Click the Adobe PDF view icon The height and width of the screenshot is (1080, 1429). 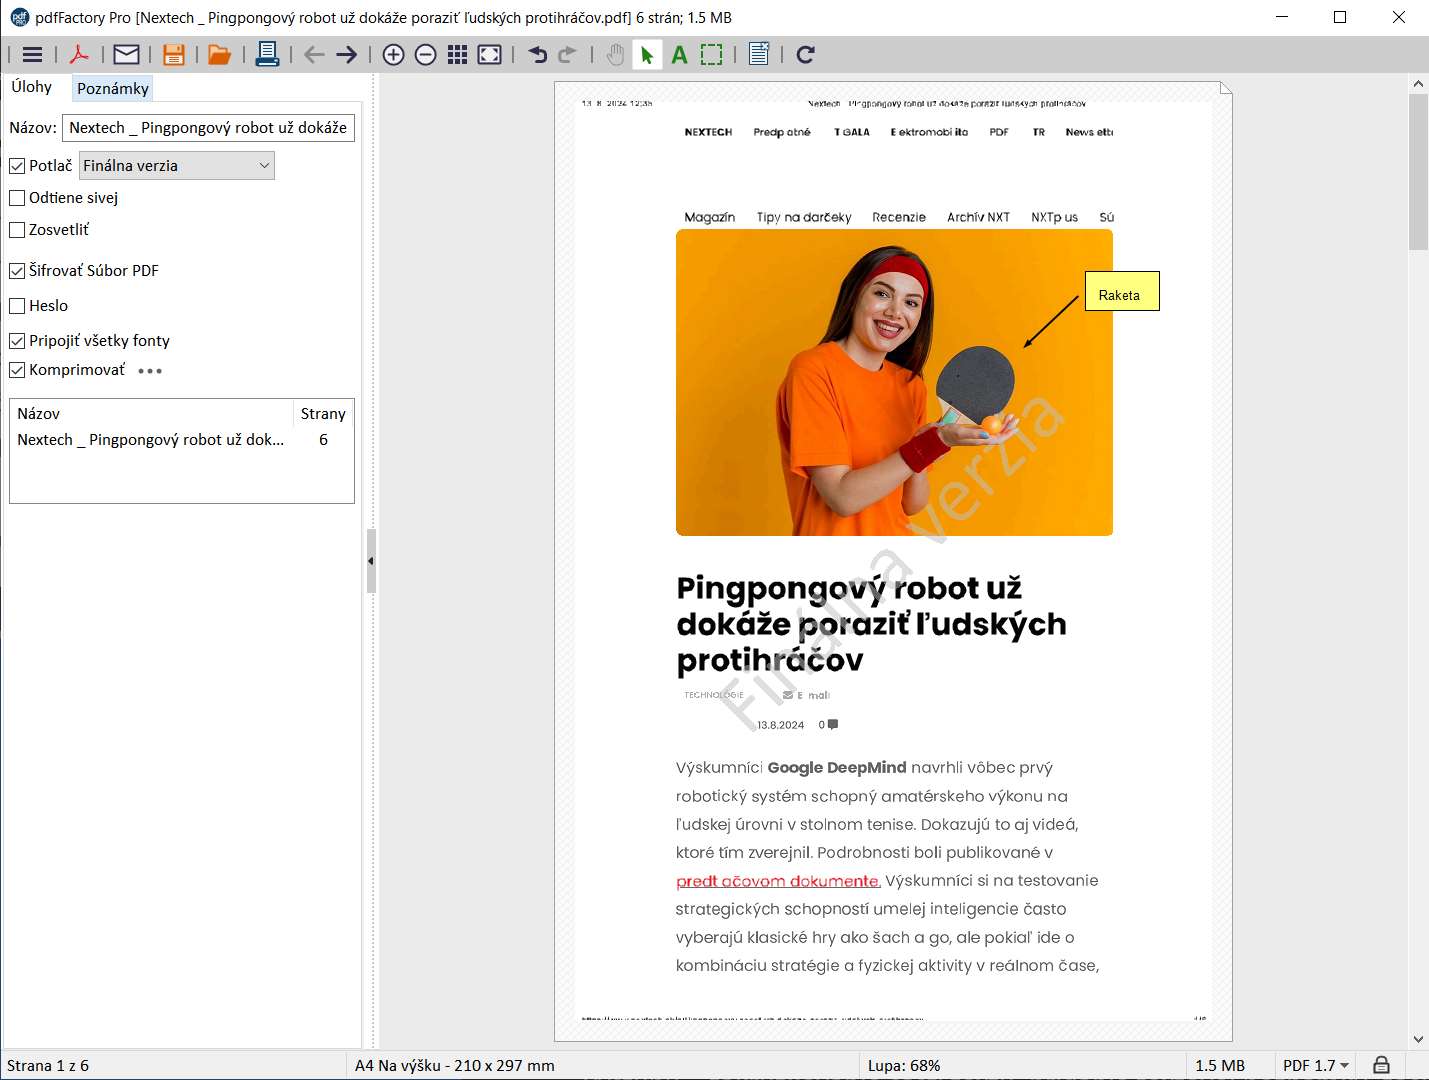coord(79,55)
